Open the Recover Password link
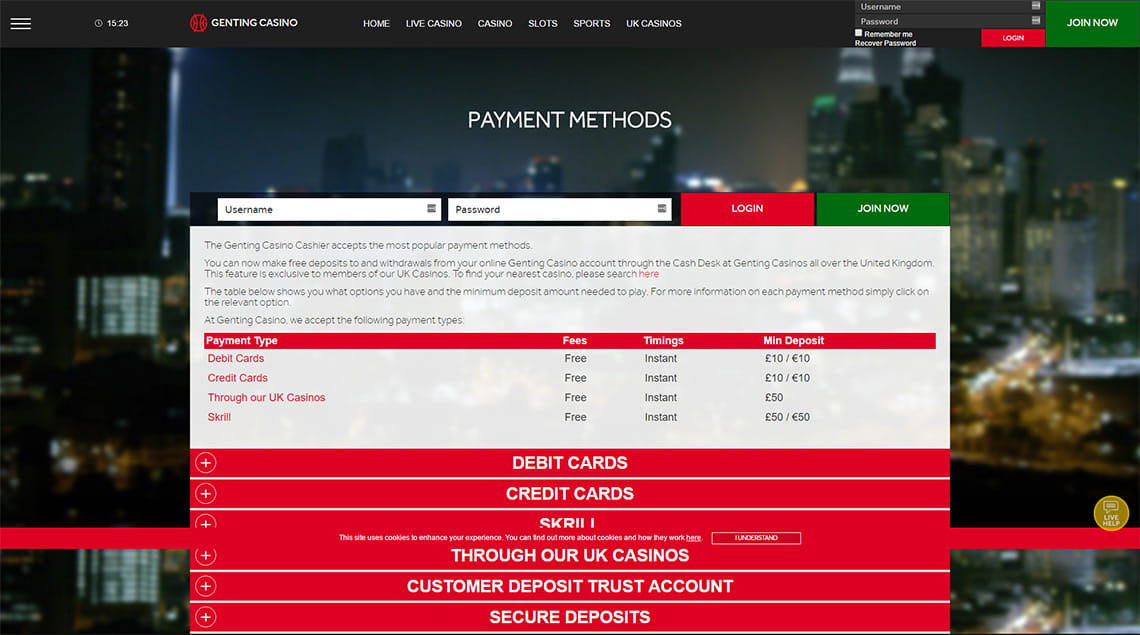 pos(886,43)
